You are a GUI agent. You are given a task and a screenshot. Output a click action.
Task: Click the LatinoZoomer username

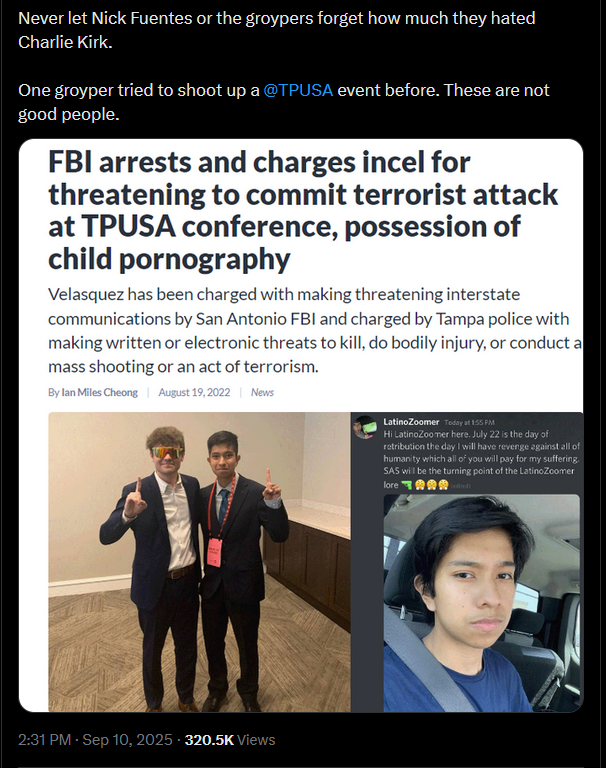pyautogui.click(x=411, y=422)
